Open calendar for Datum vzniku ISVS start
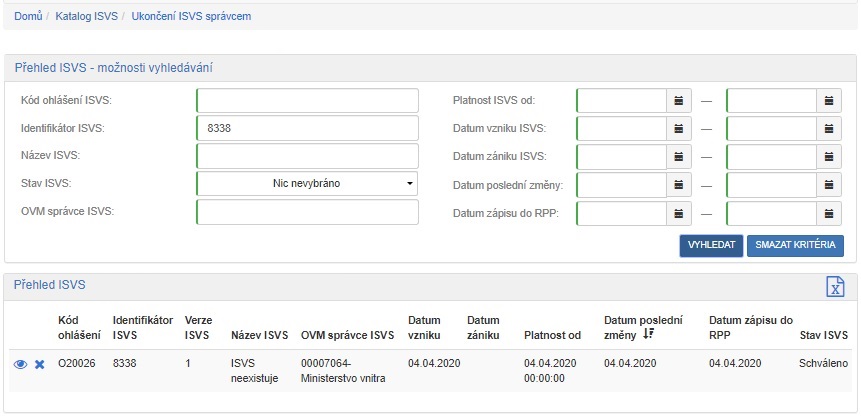The height and width of the screenshot is (416, 861). pyautogui.click(x=679, y=129)
